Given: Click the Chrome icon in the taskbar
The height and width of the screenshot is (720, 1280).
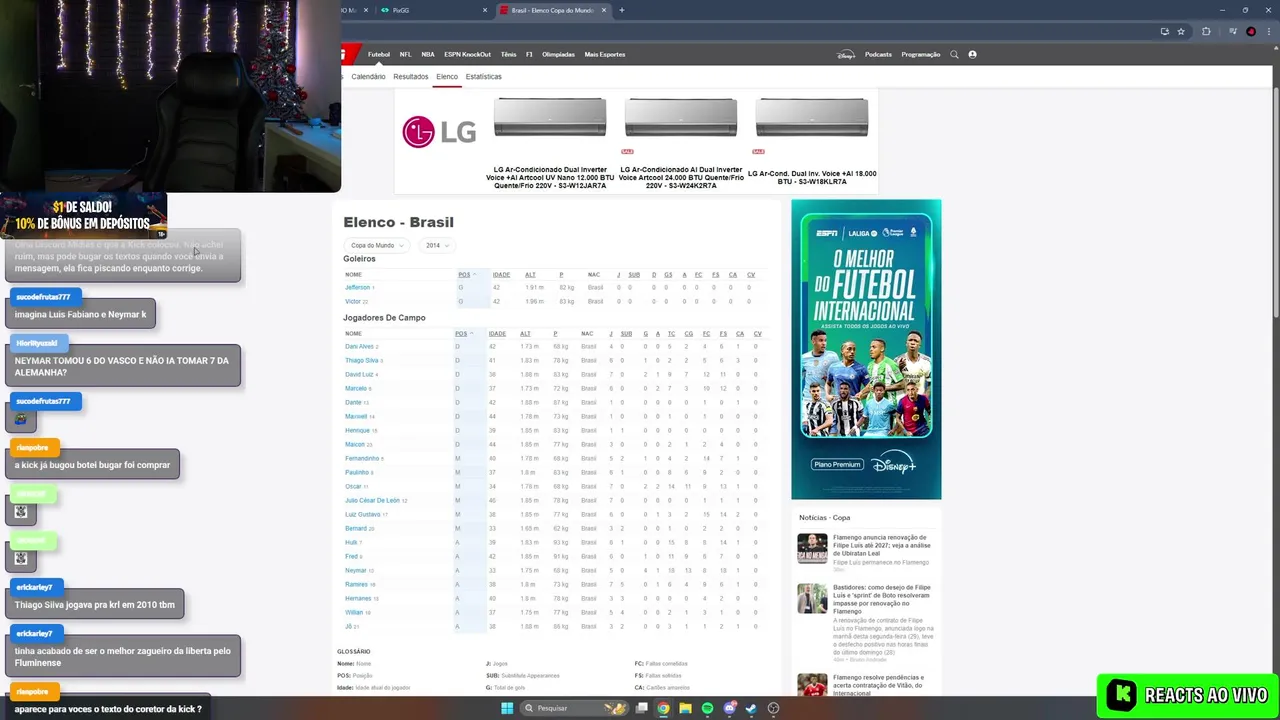Looking at the screenshot, I should point(663,708).
